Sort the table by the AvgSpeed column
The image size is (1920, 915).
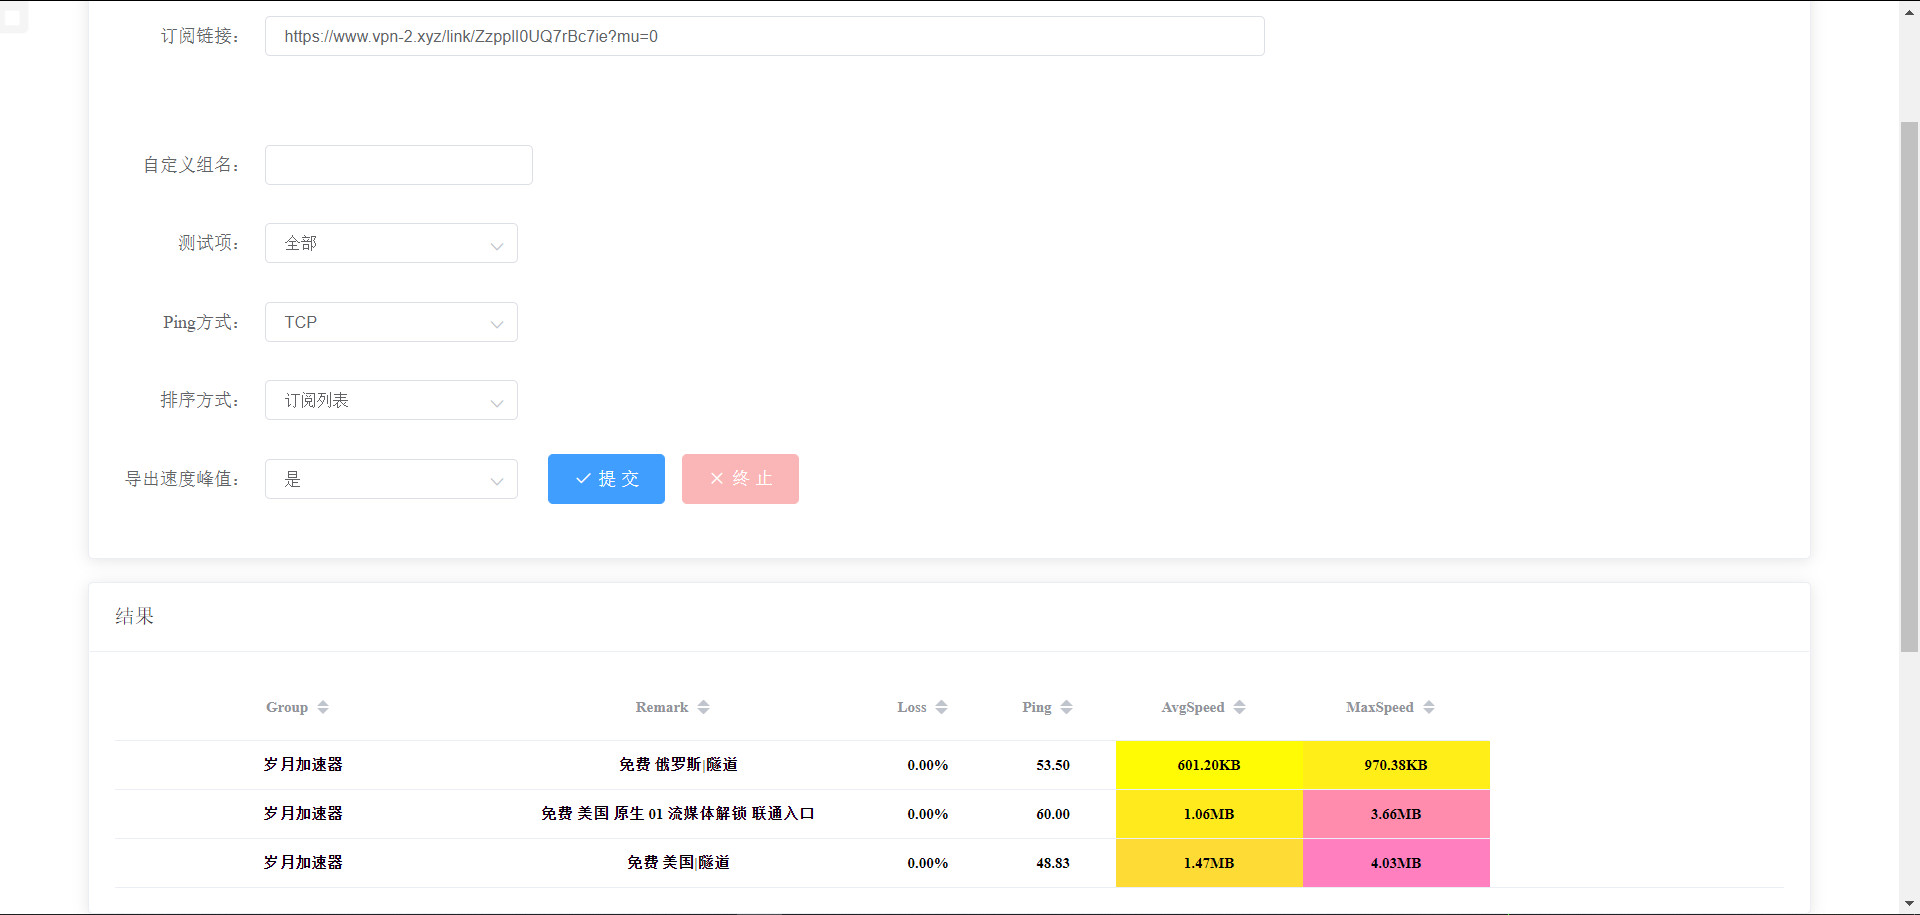click(x=1203, y=707)
